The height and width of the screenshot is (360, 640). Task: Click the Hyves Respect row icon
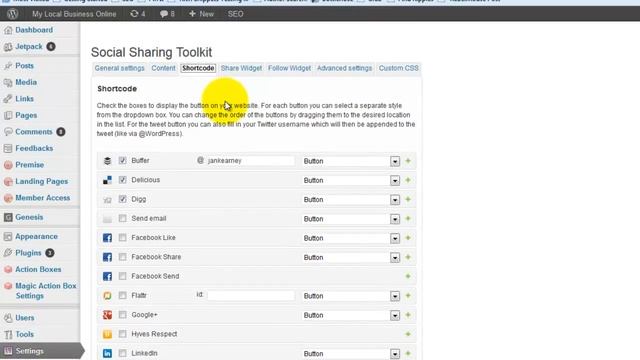point(107,334)
